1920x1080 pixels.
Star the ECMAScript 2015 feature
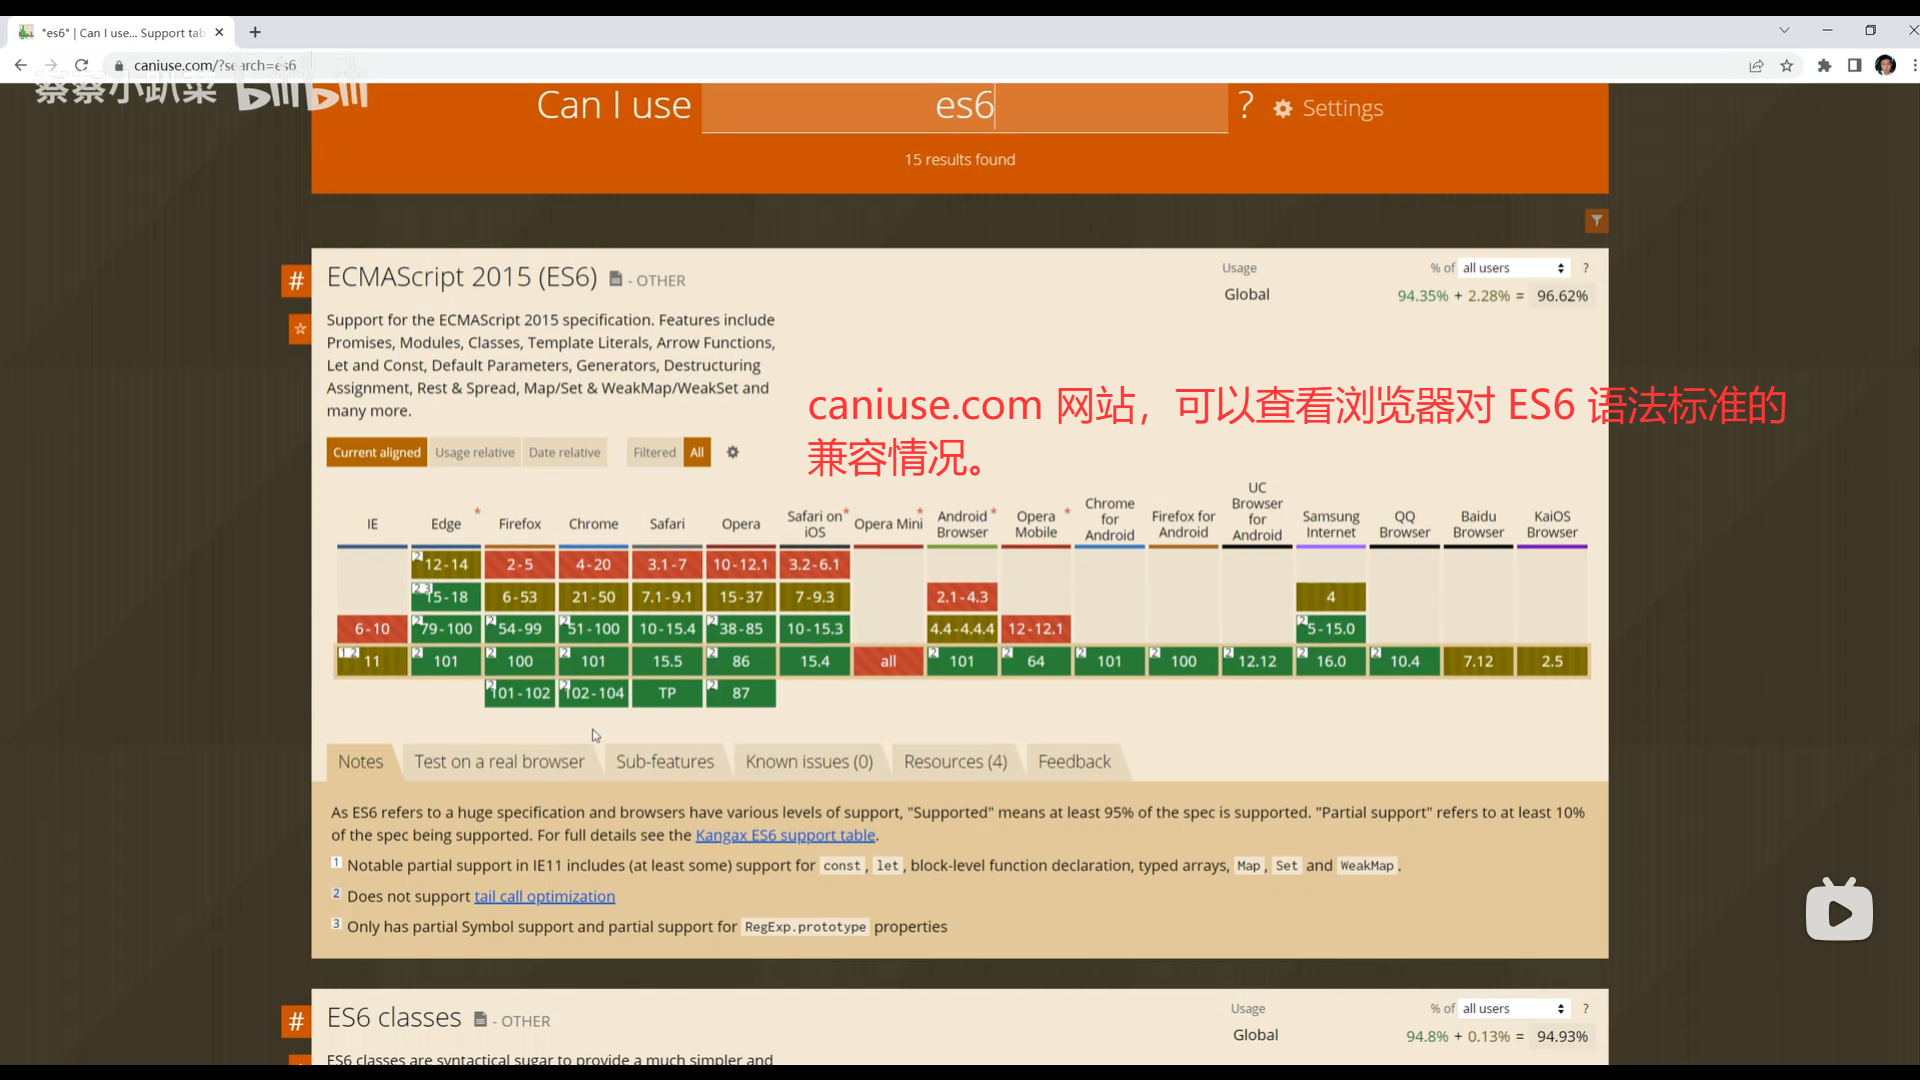pos(299,329)
